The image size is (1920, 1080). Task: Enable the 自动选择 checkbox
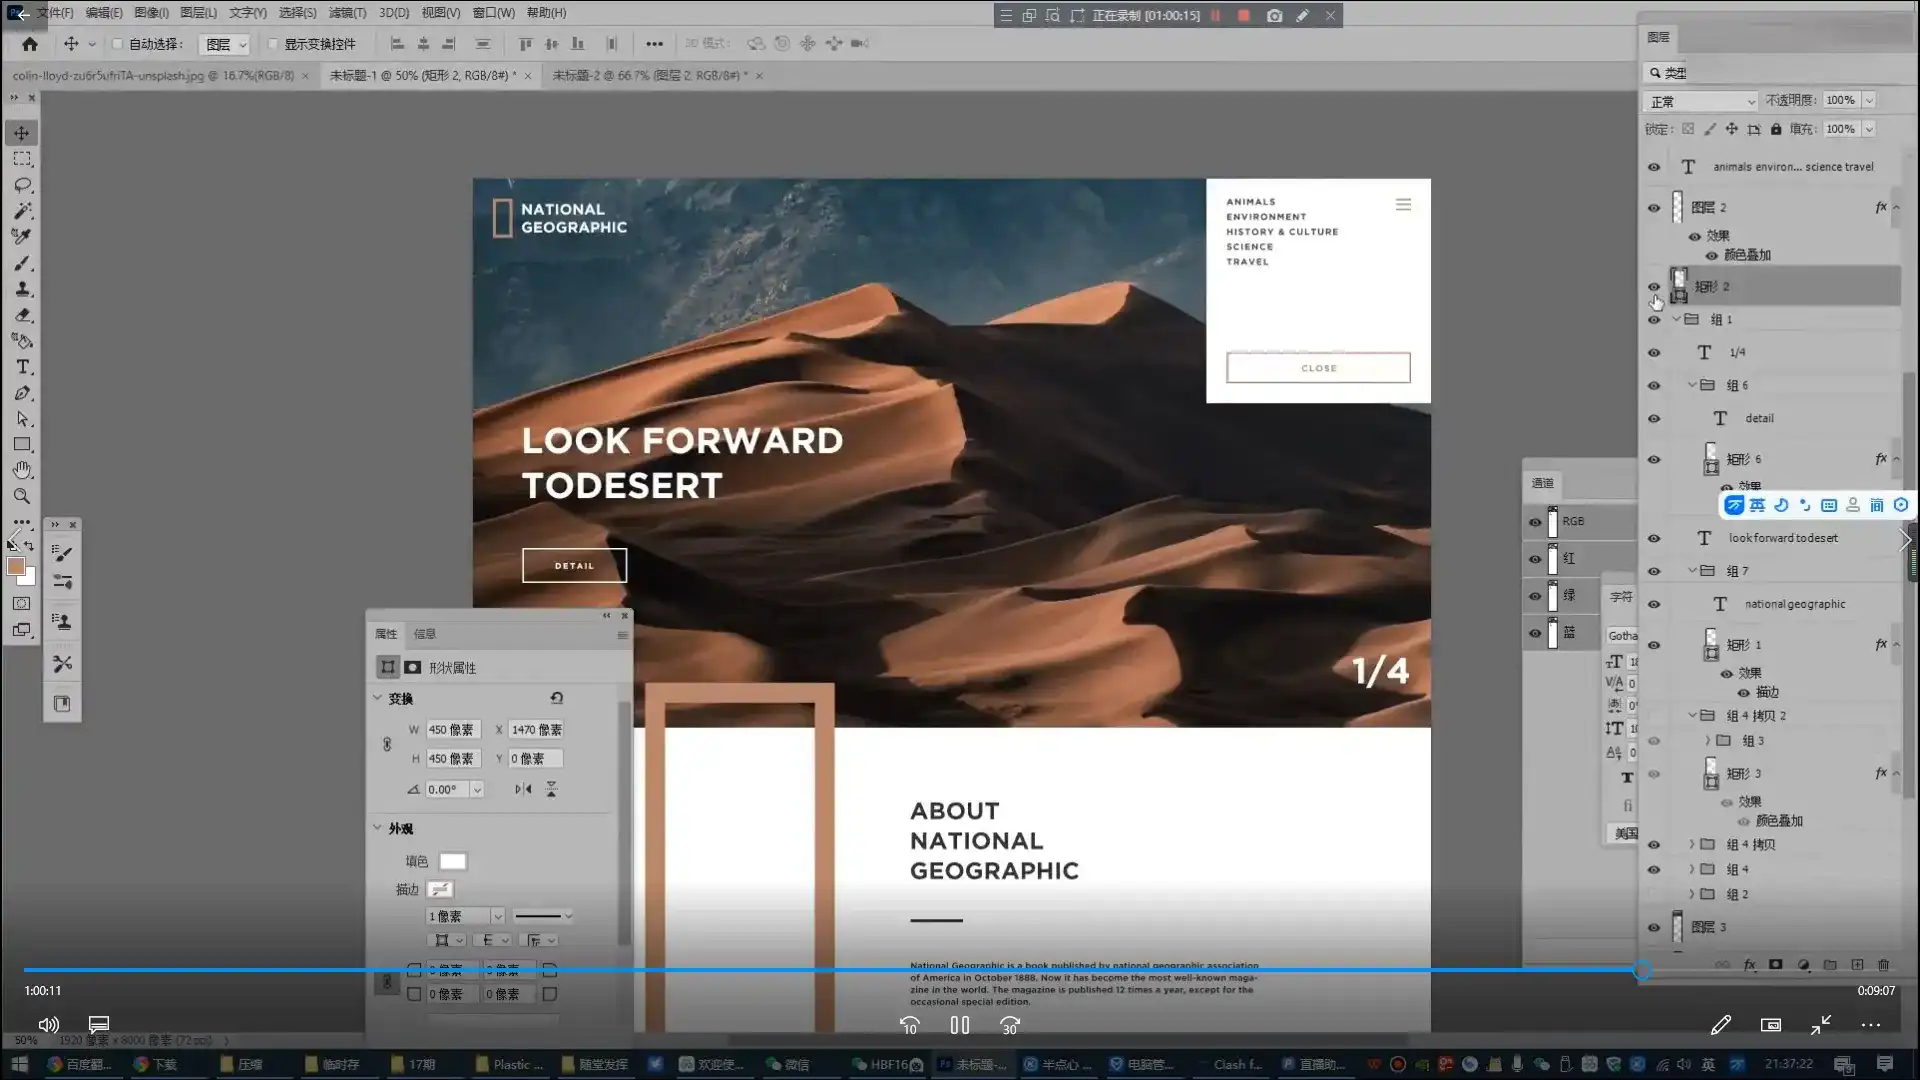(117, 44)
